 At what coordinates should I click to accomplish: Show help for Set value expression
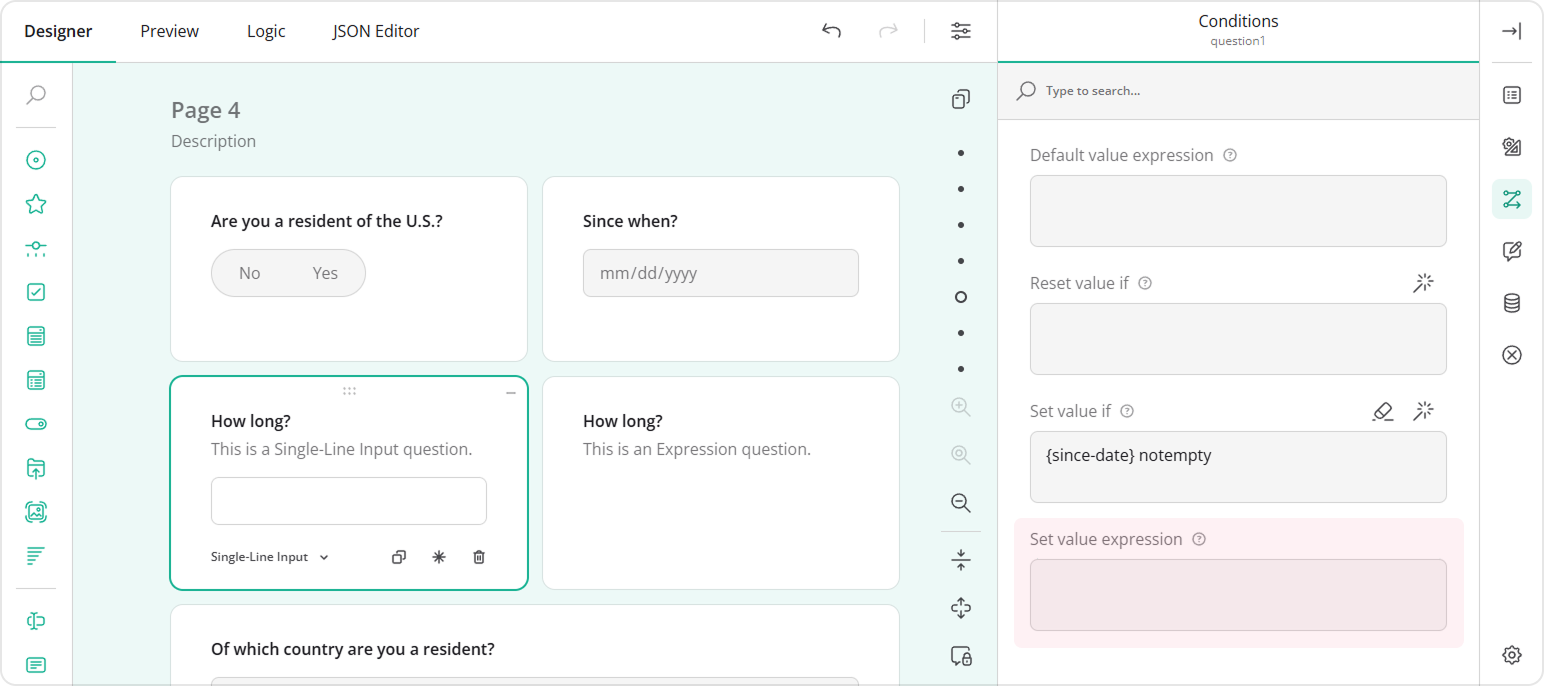pos(1199,540)
